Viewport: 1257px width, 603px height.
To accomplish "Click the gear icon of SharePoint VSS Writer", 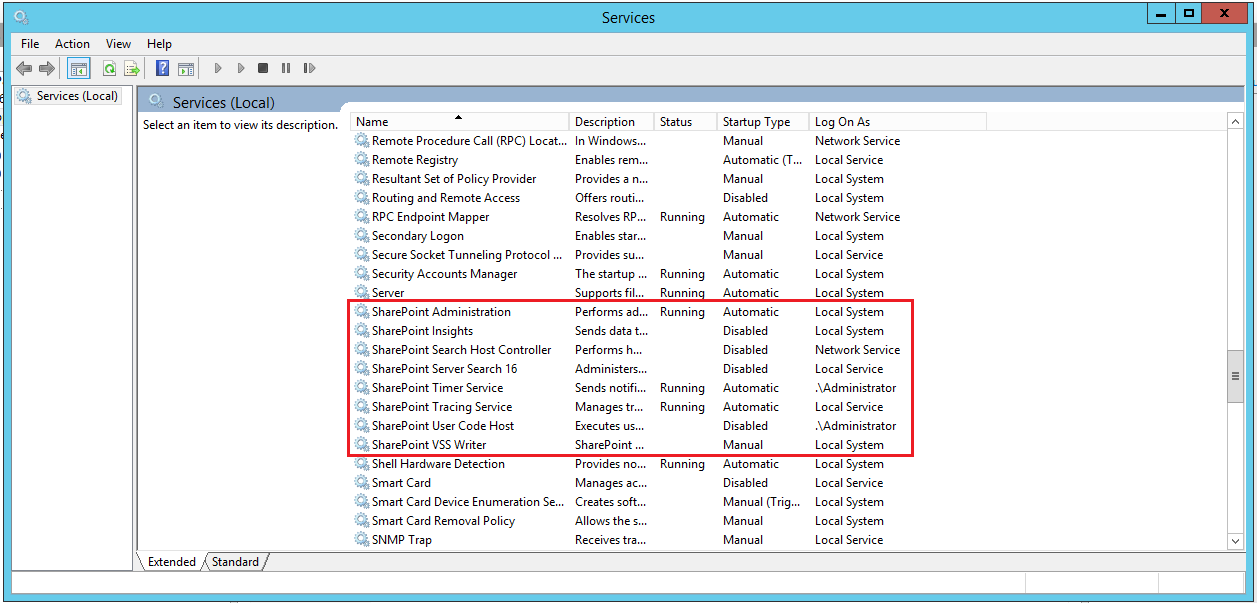I will click(x=362, y=445).
